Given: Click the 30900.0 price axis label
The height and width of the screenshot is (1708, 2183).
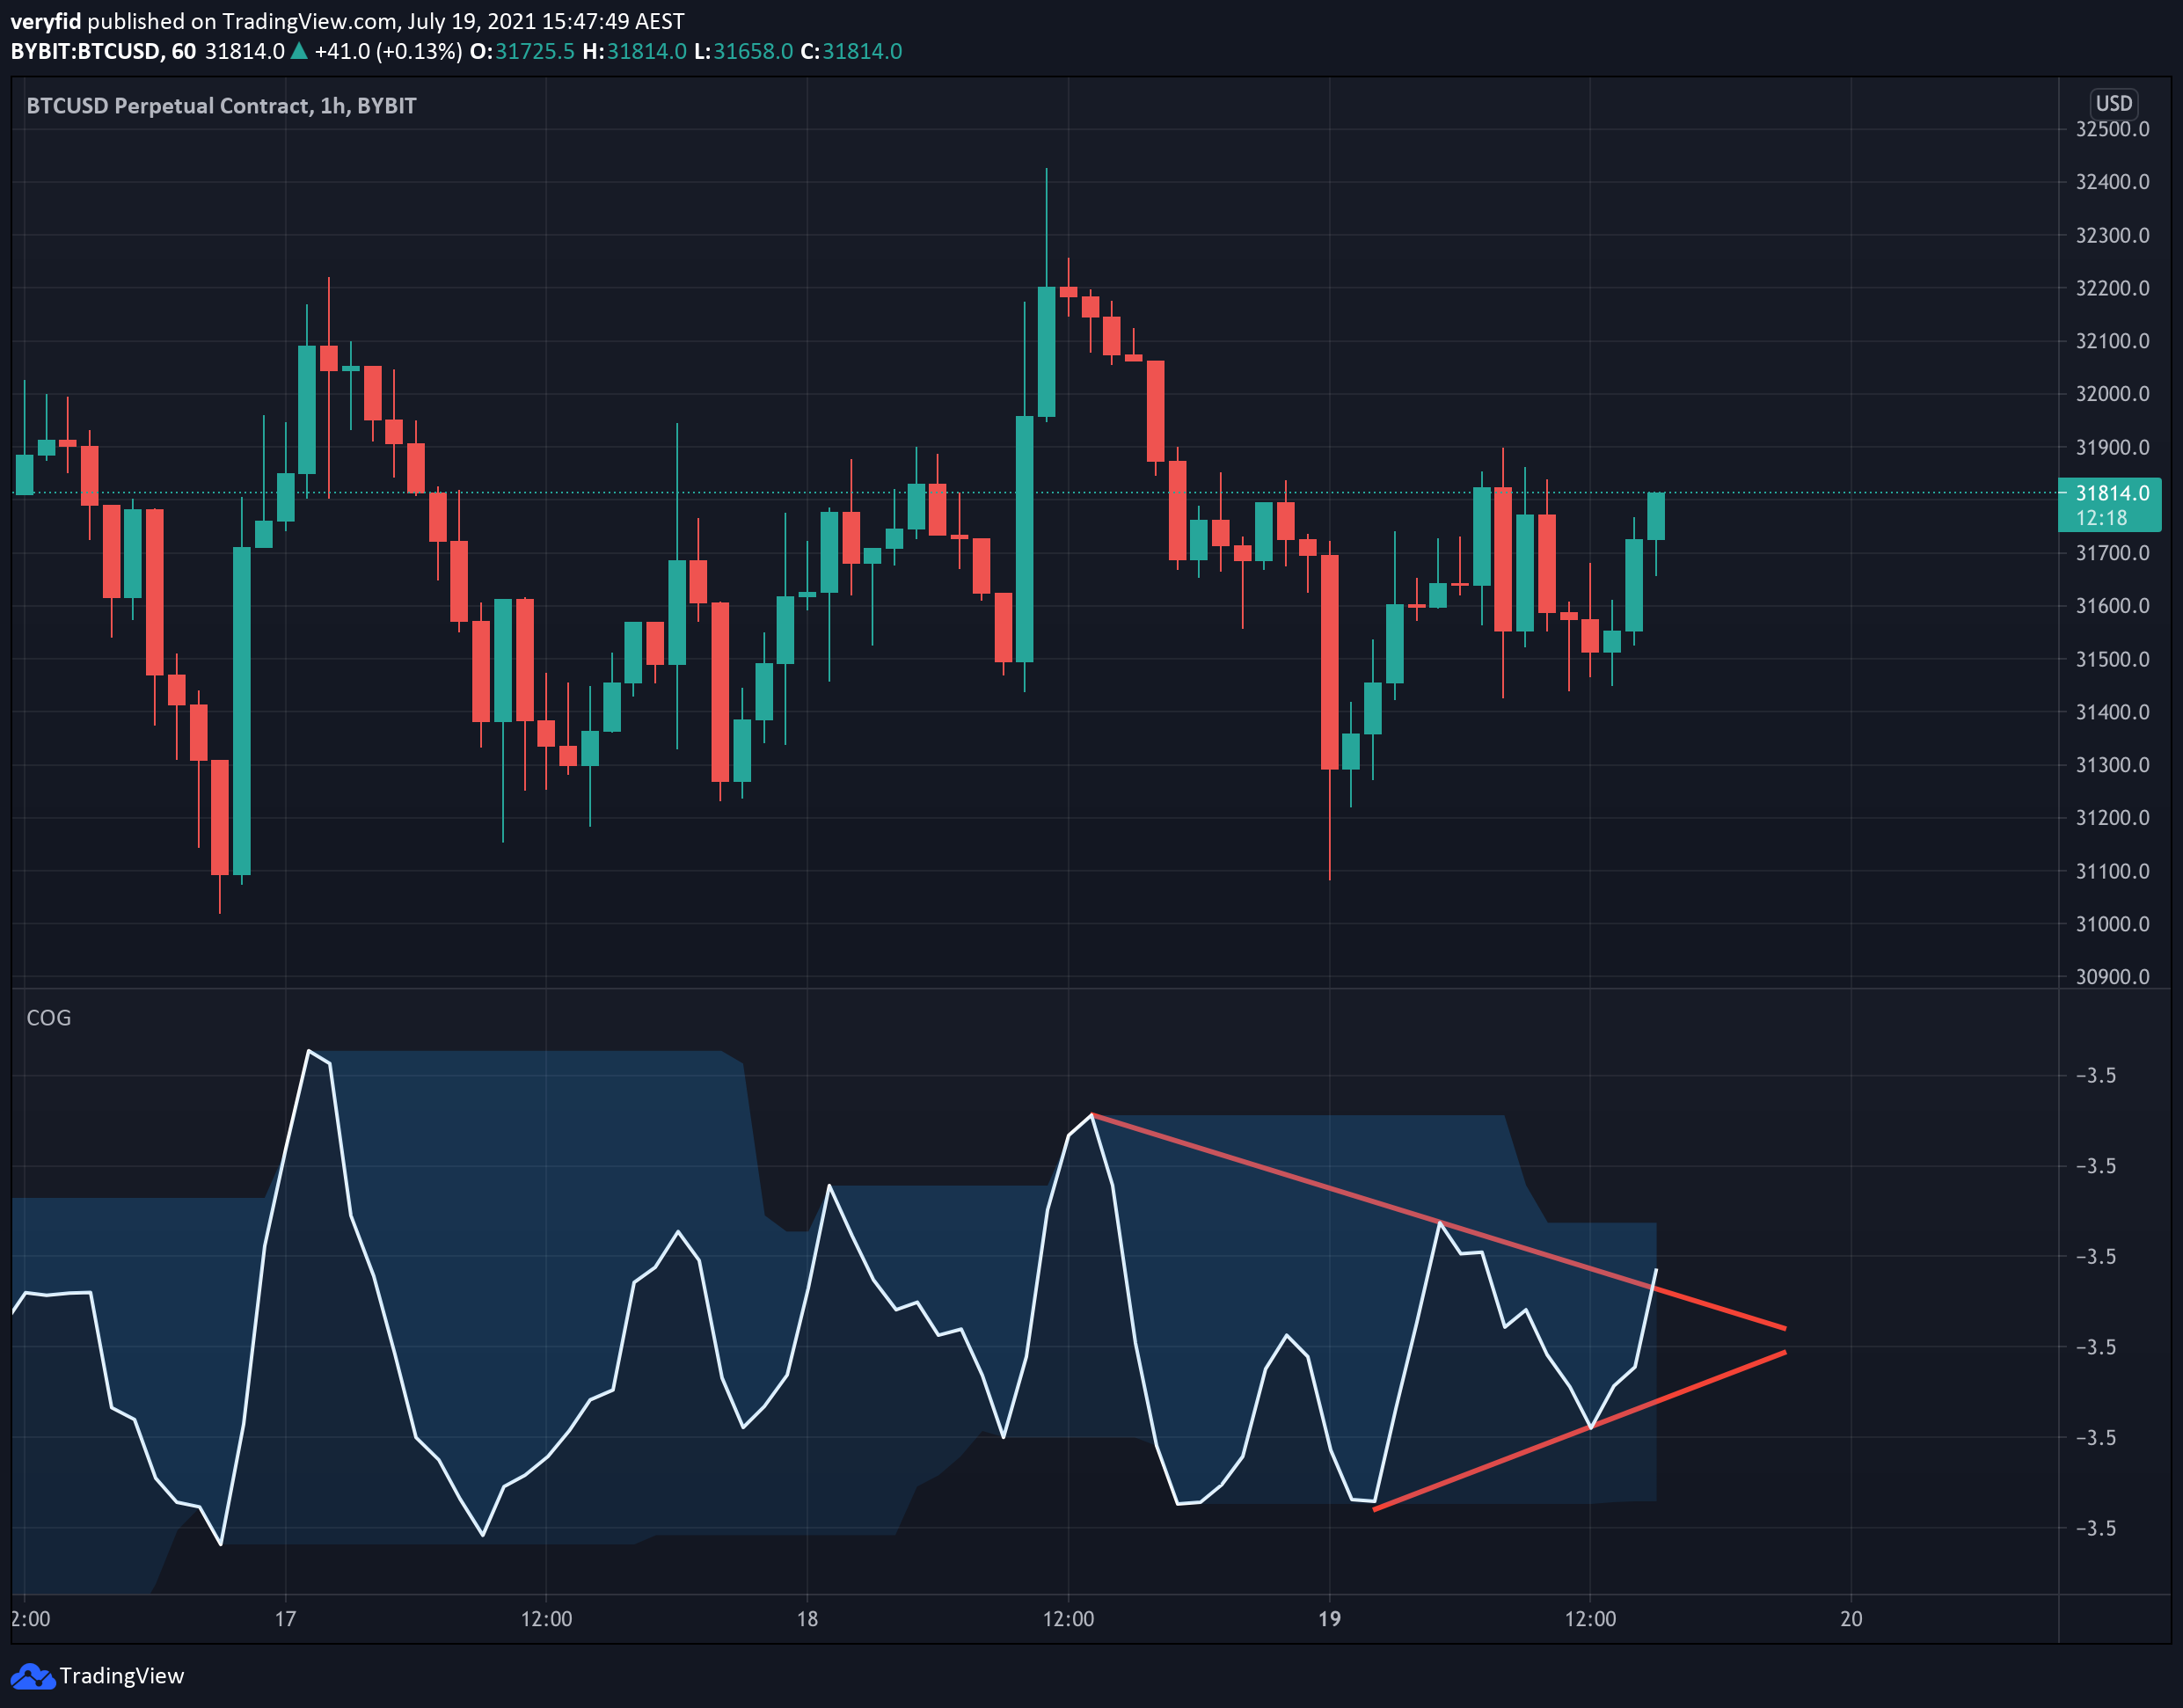Looking at the screenshot, I should pos(2112,977).
